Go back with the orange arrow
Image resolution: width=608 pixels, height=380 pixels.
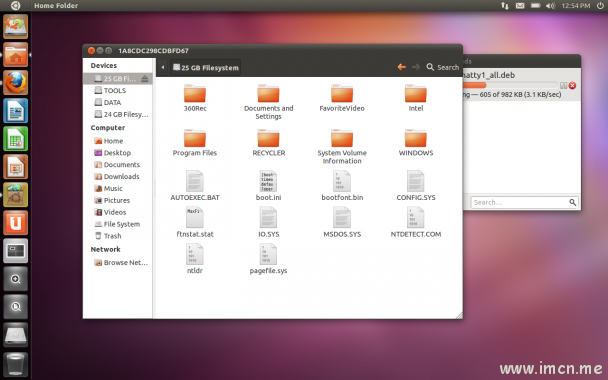click(402, 67)
